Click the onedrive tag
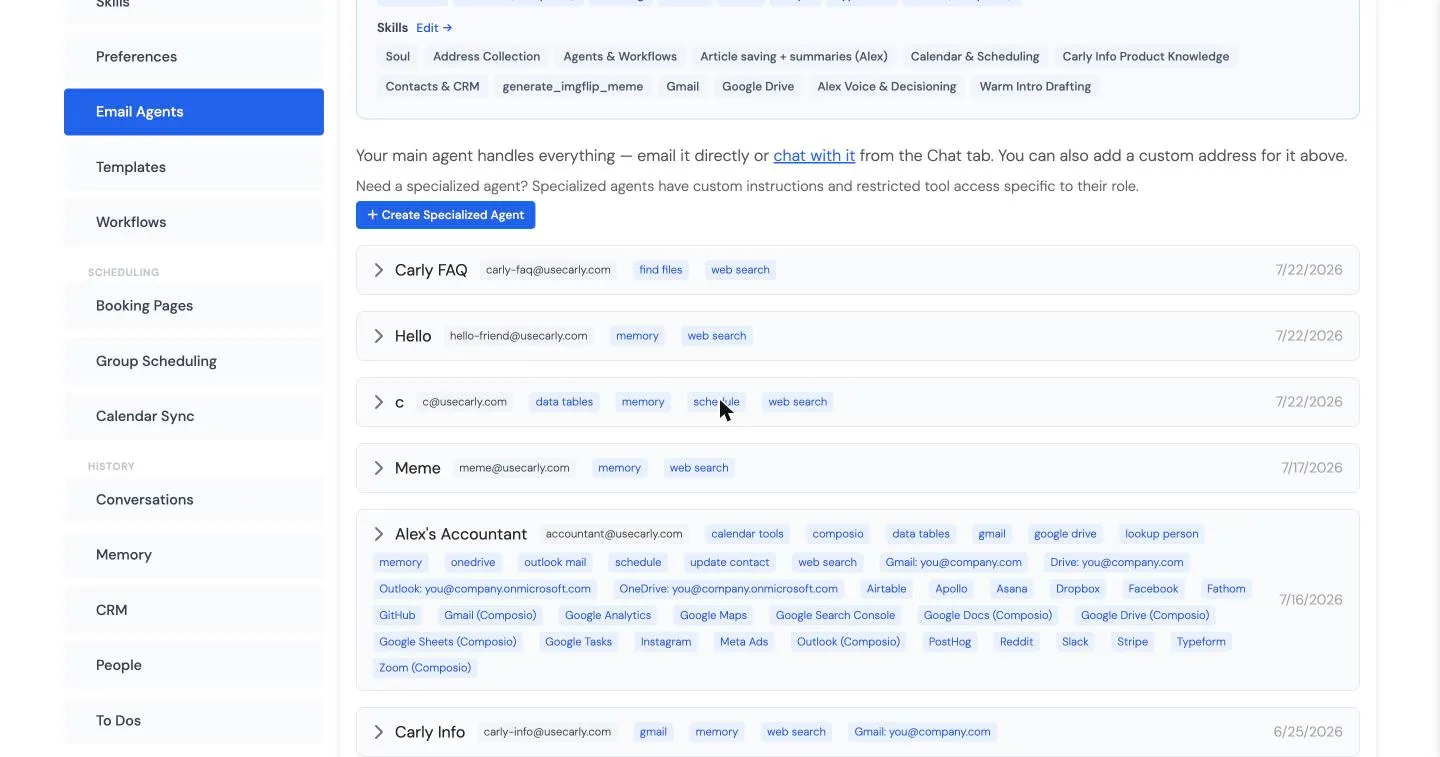The width and height of the screenshot is (1440, 757). 473,562
